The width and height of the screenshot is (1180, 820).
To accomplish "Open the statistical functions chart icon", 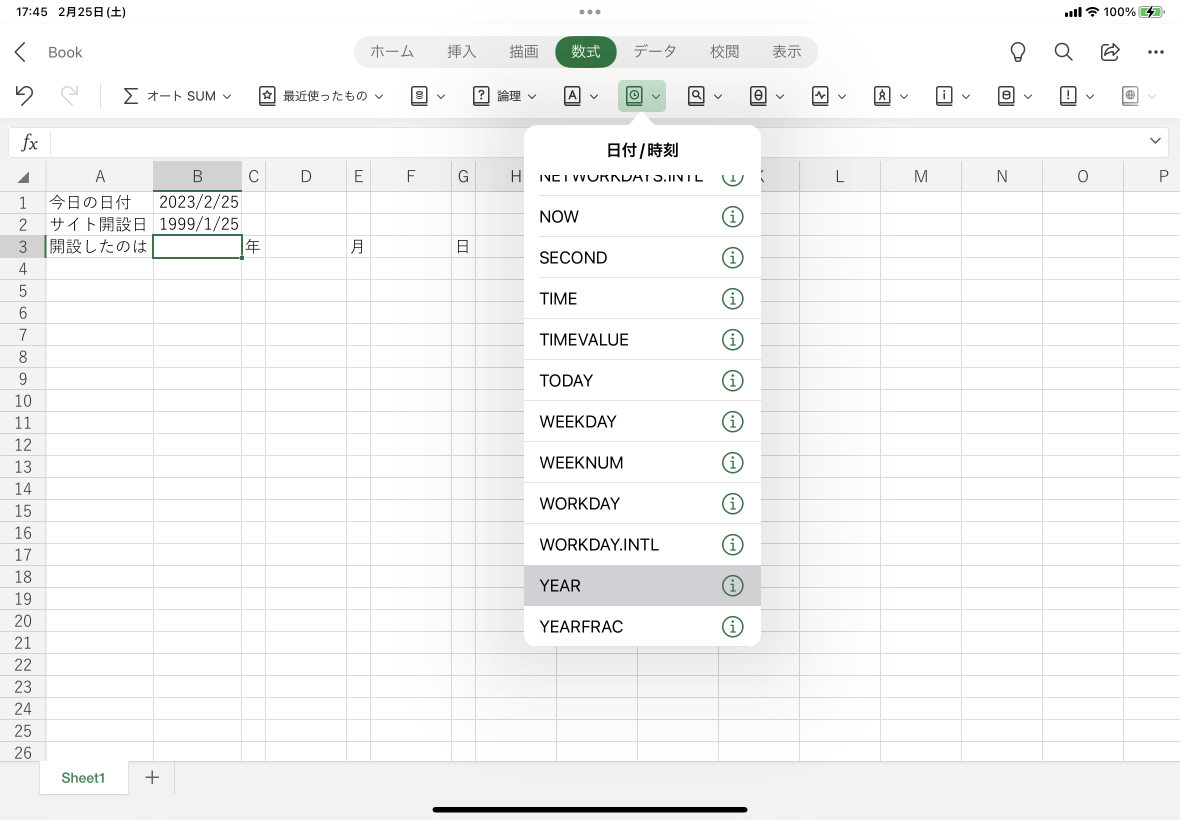I will click(x=820, y=96).
